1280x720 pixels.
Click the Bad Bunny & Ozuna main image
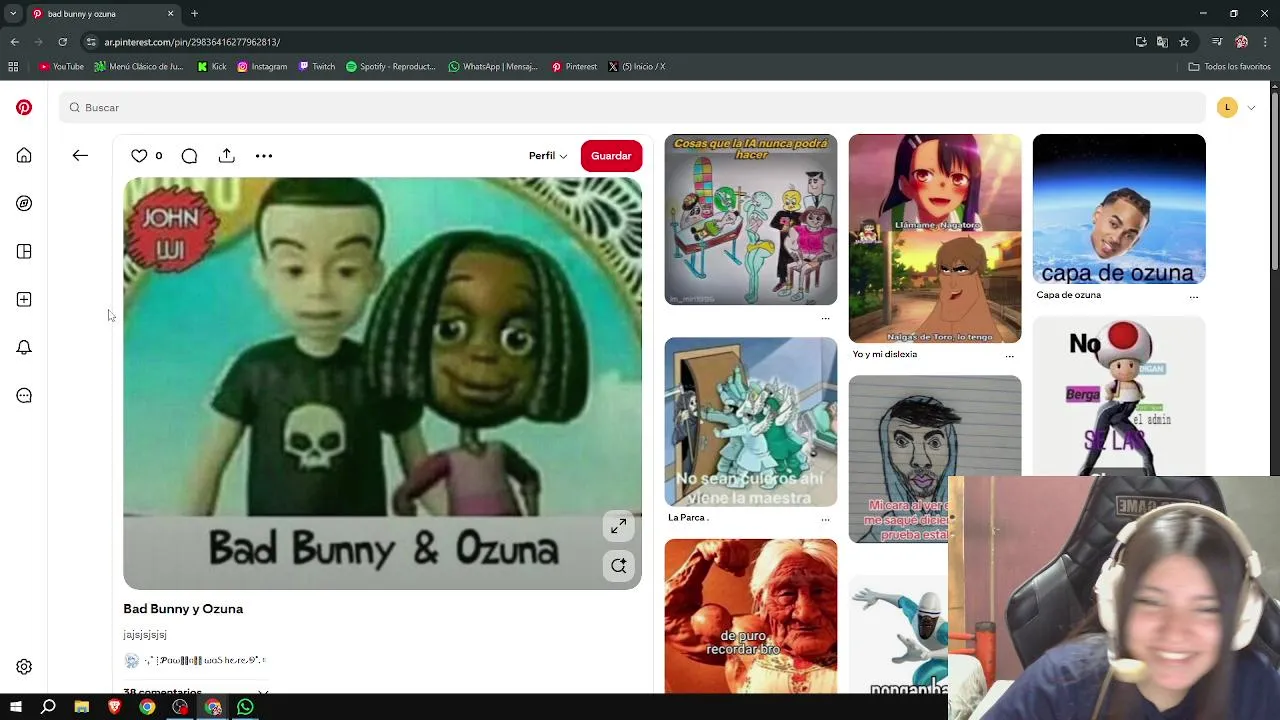pyautogui.click(x=382, y=383)
